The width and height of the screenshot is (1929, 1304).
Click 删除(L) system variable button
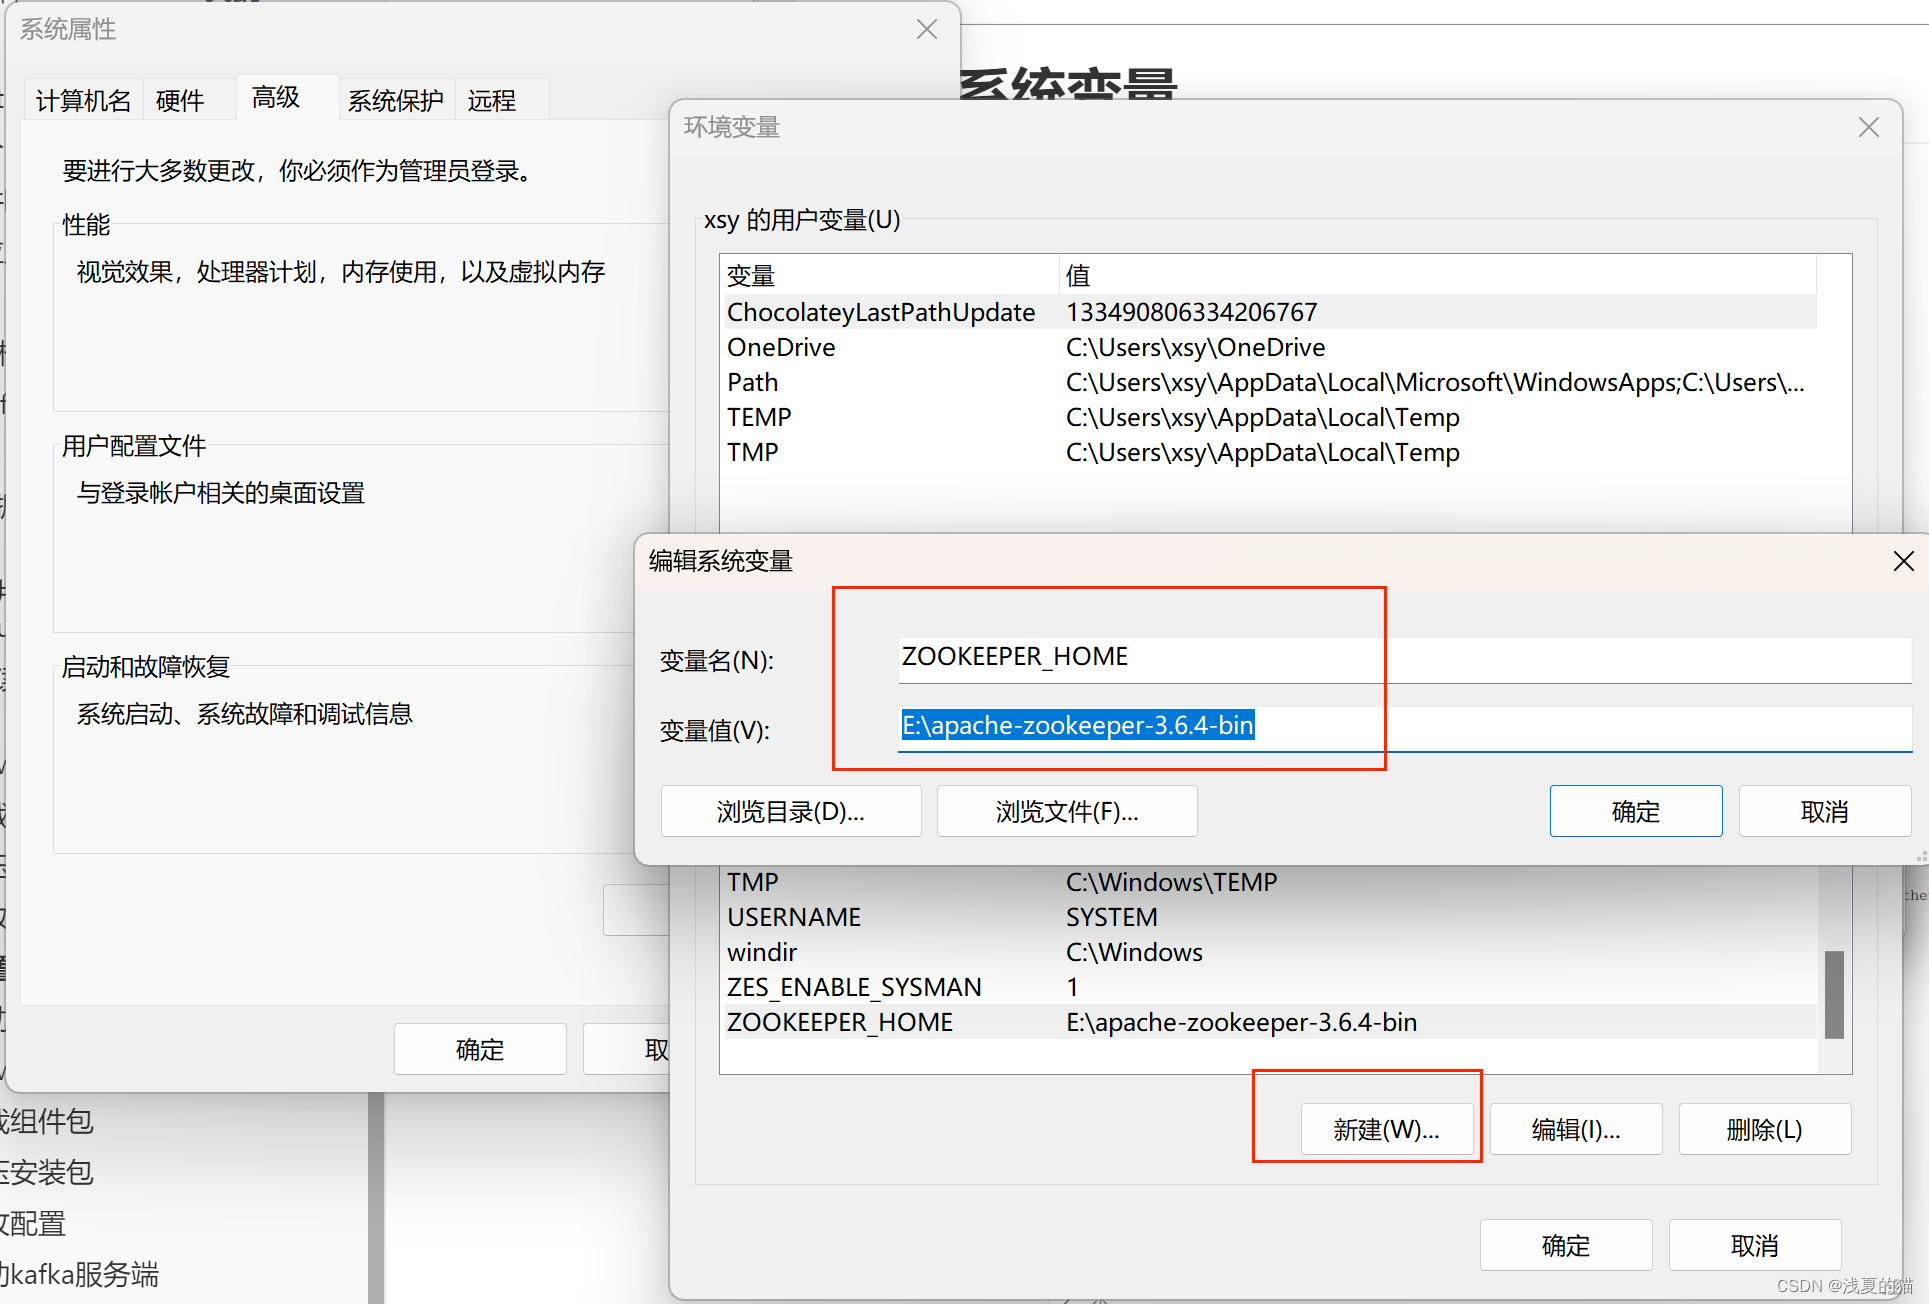click(x=1764, y=1130)
